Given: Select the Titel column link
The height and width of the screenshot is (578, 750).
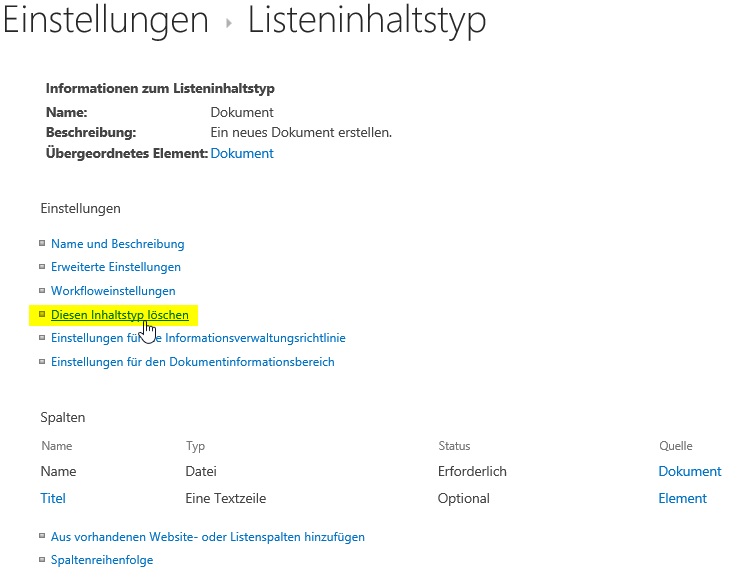Looking at the screenshot, I should (53, 498).
